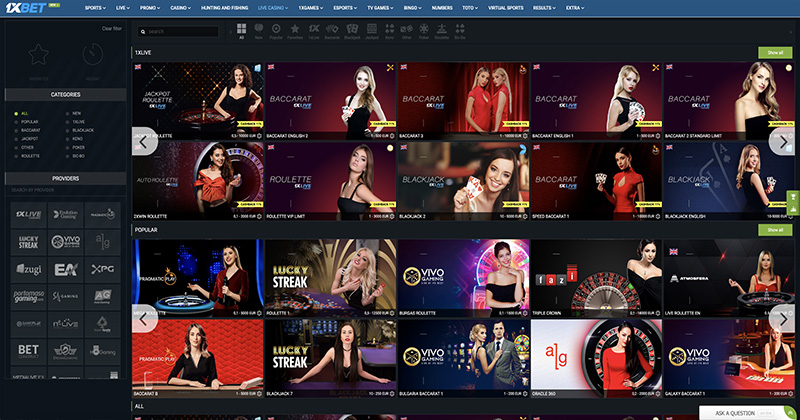The width and height of the screenshot is (800, 420).
Task: Select the Blackjack filter icon
Action: 352,31
